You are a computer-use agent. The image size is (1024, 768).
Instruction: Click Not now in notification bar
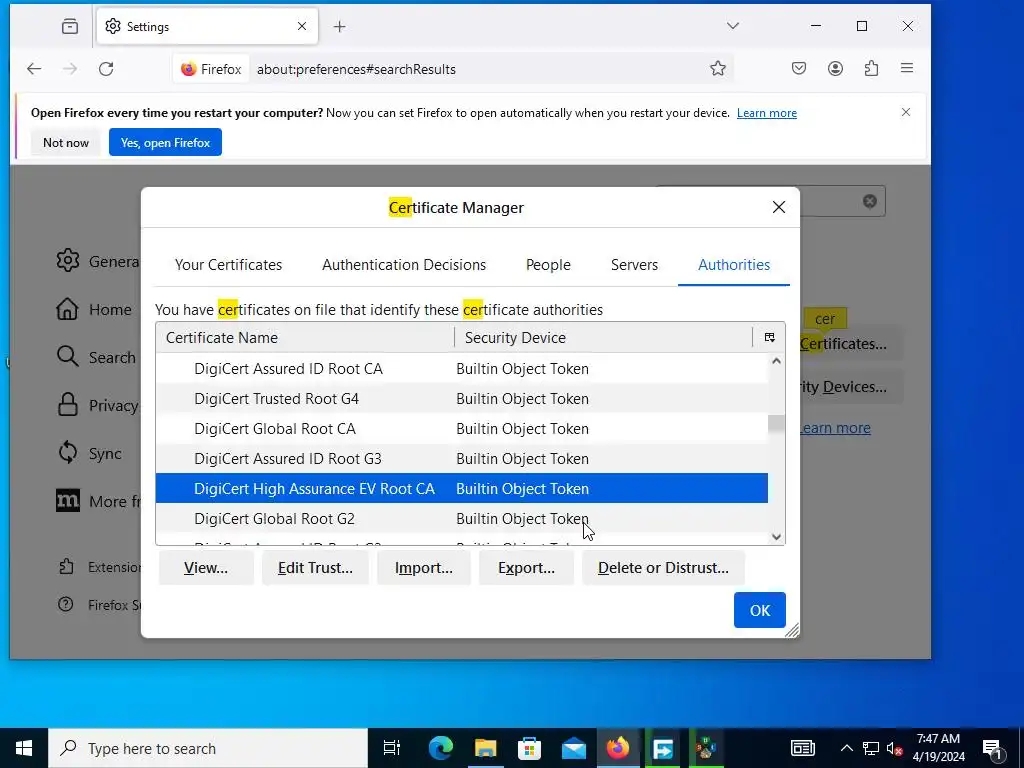click(x=66, y=142)
